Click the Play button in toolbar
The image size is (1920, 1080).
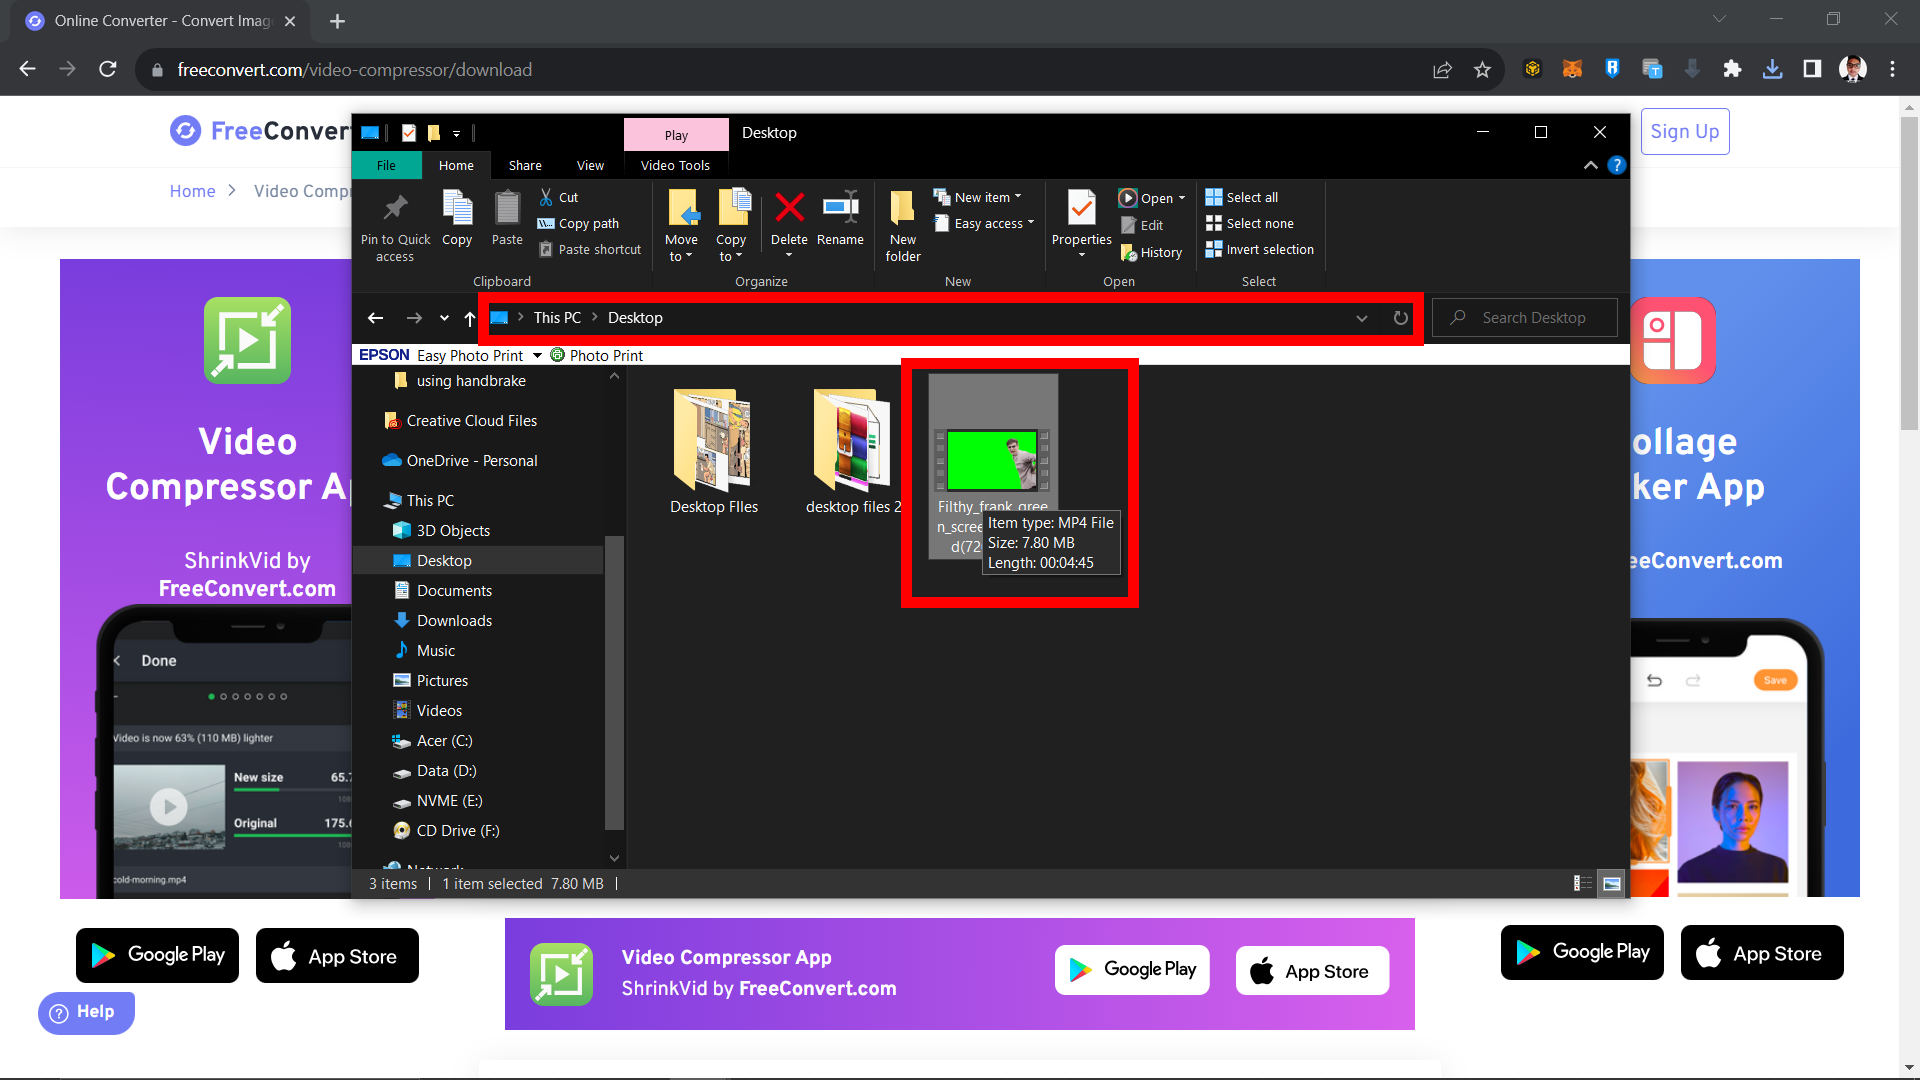point(676,132)
